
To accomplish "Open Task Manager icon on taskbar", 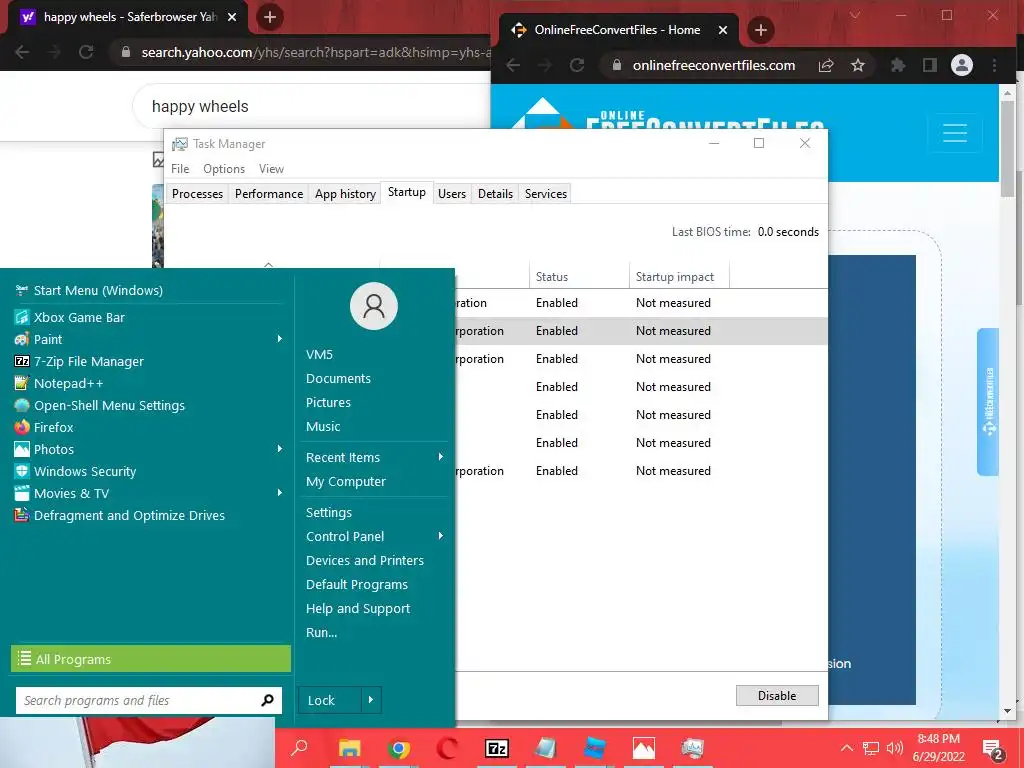I will [692, 748].
